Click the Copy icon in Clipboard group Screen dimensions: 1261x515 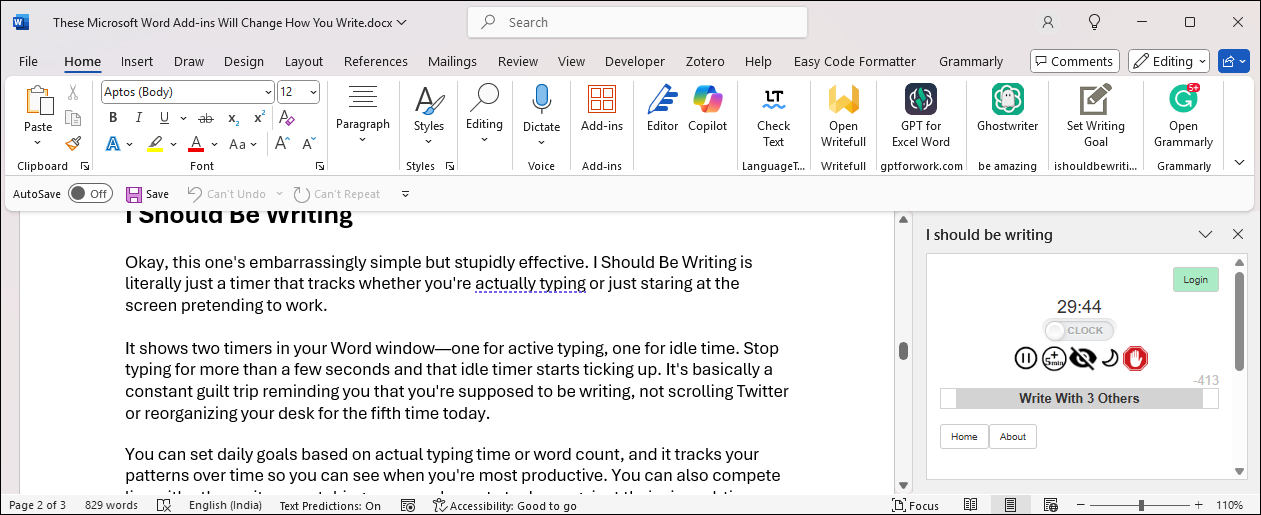[x=73, y=118]
